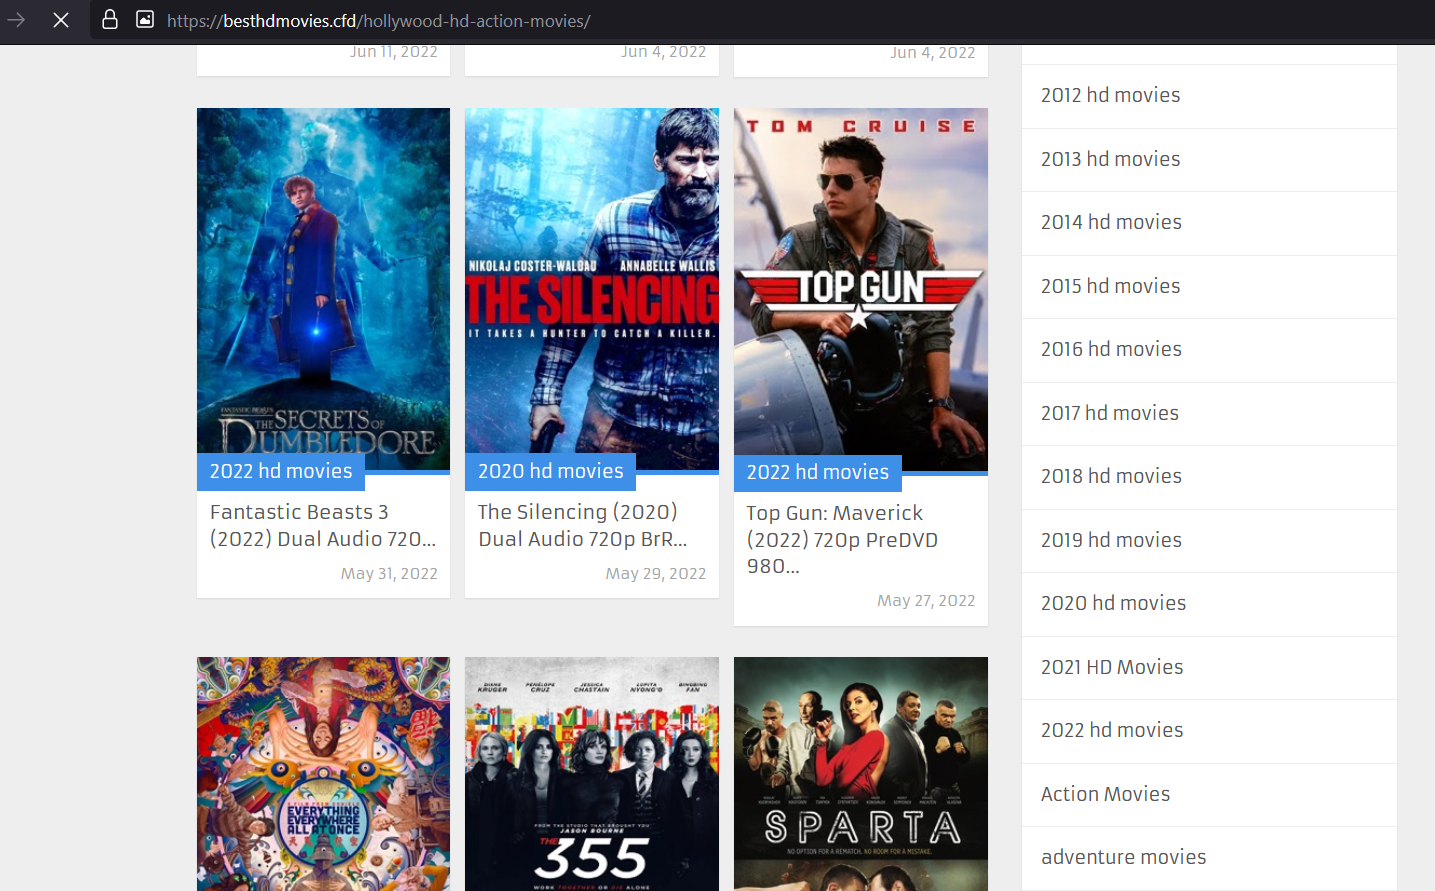The height and width of the screenshot is (891, 1435).
Task: Open Everything Everywhere All at Once poster
Action: pos(323,774)
